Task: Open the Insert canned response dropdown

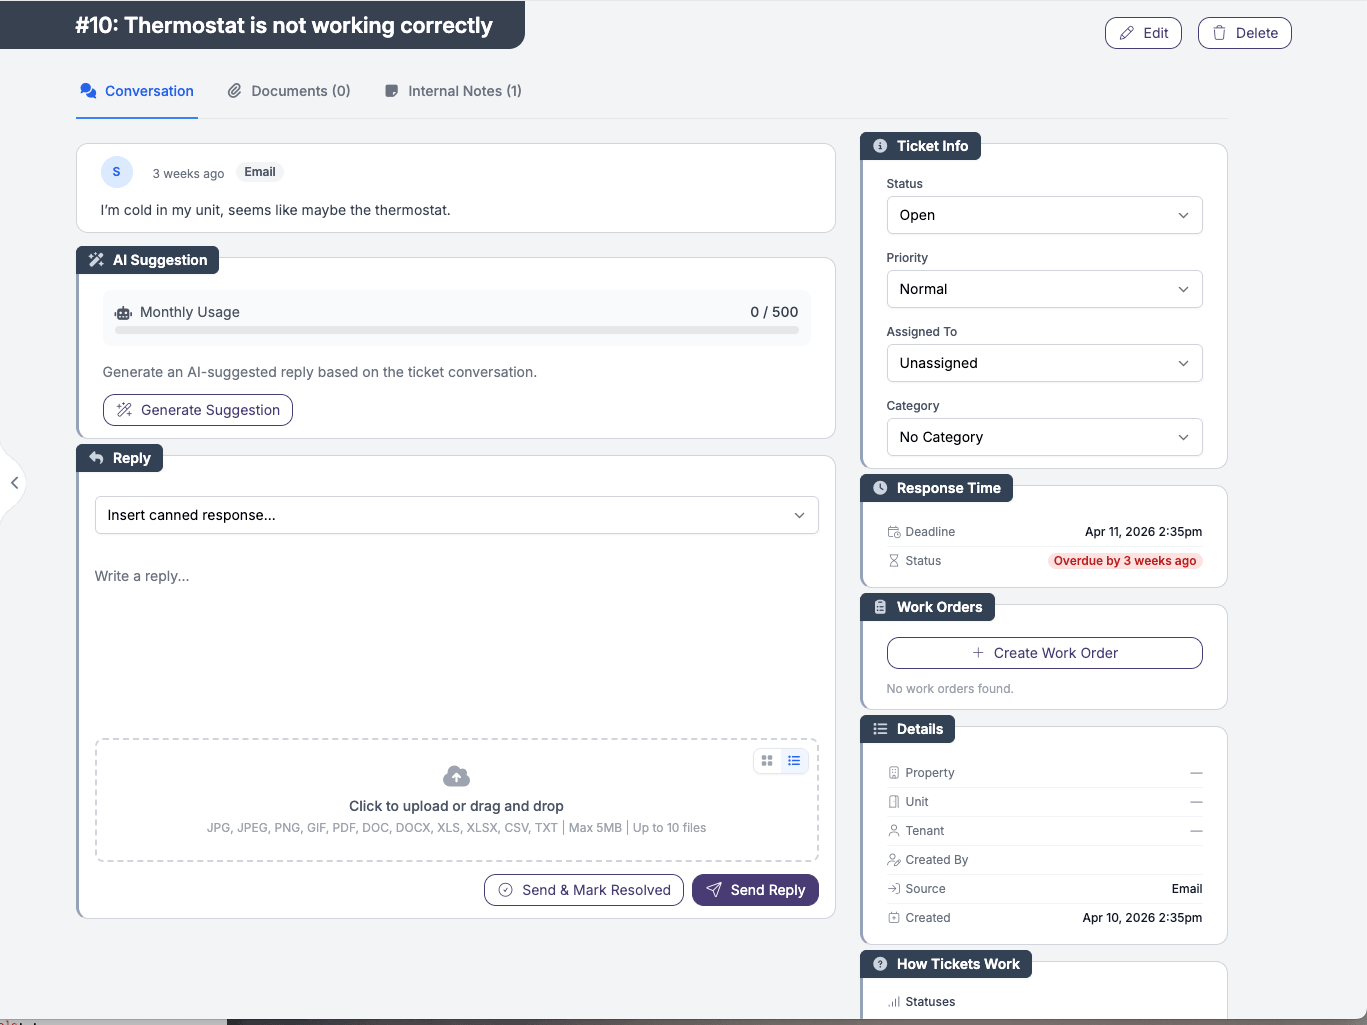Action: point(456,515)
